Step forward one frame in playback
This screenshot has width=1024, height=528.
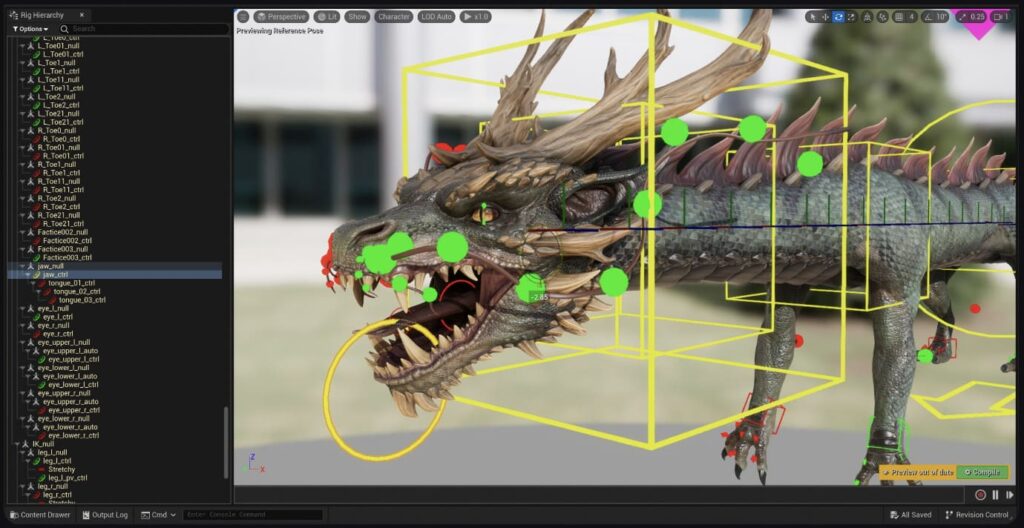(1009, 495)
